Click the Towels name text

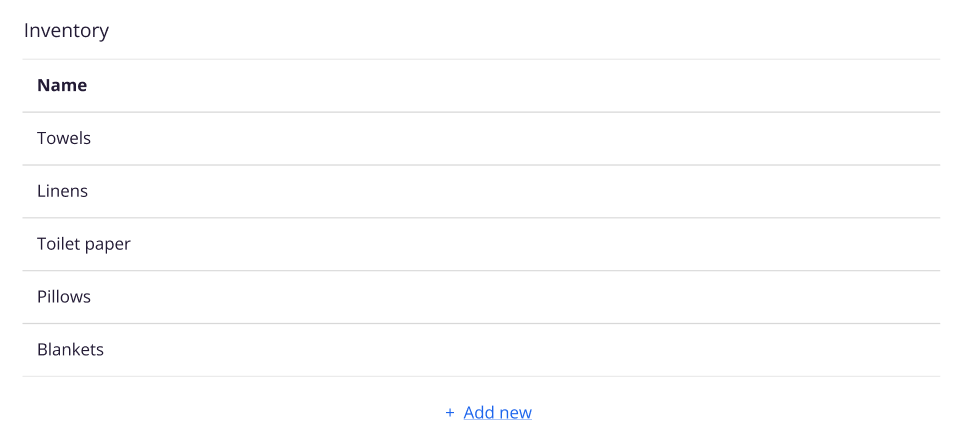click(64, 138)
